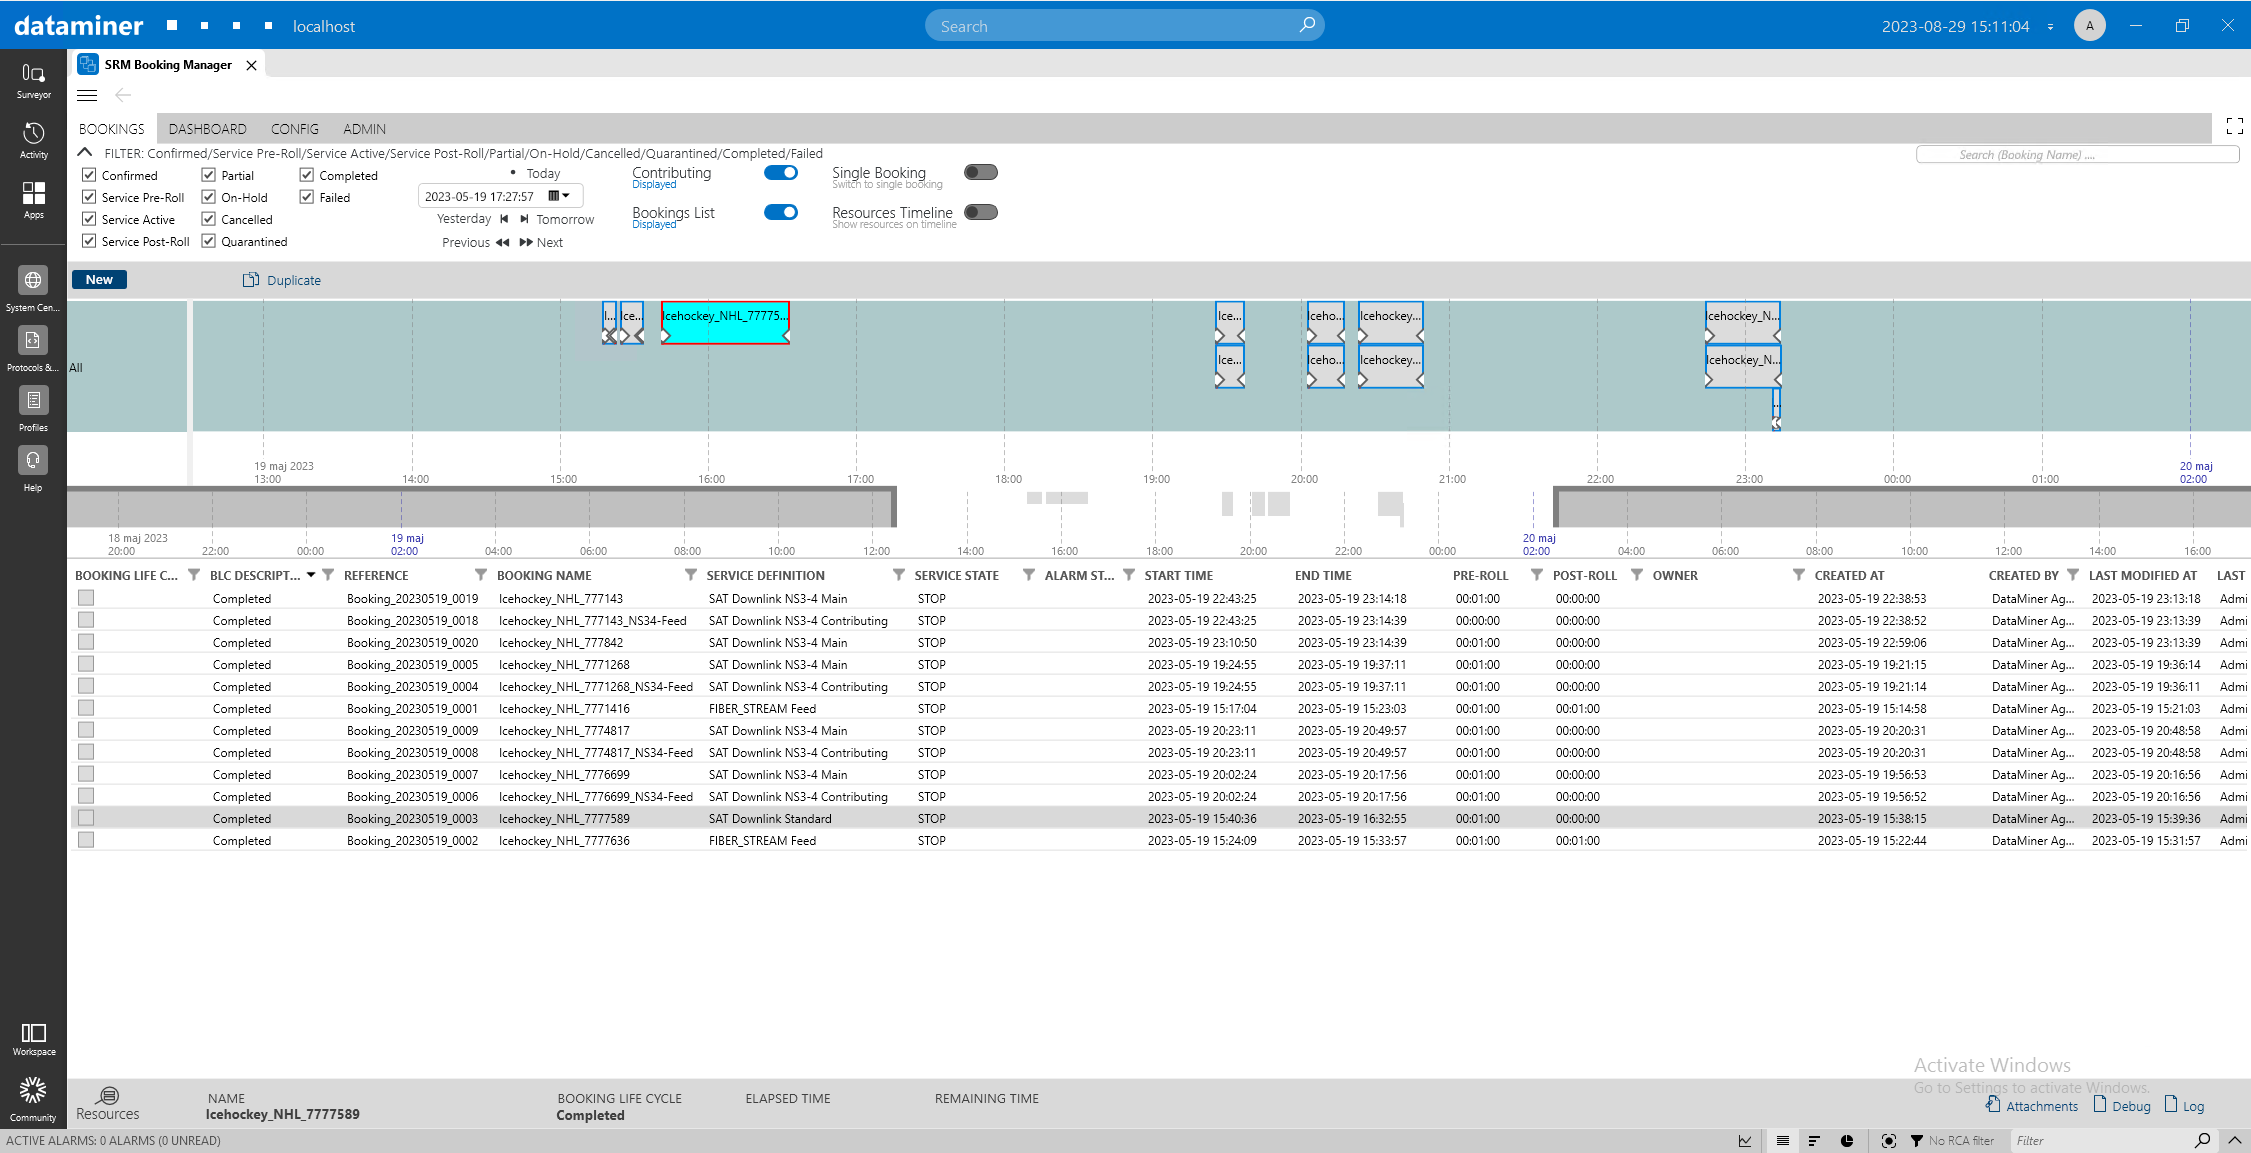The image size is (2251, 1153).
Task: Click the Duplicate button
Action: 282,280
